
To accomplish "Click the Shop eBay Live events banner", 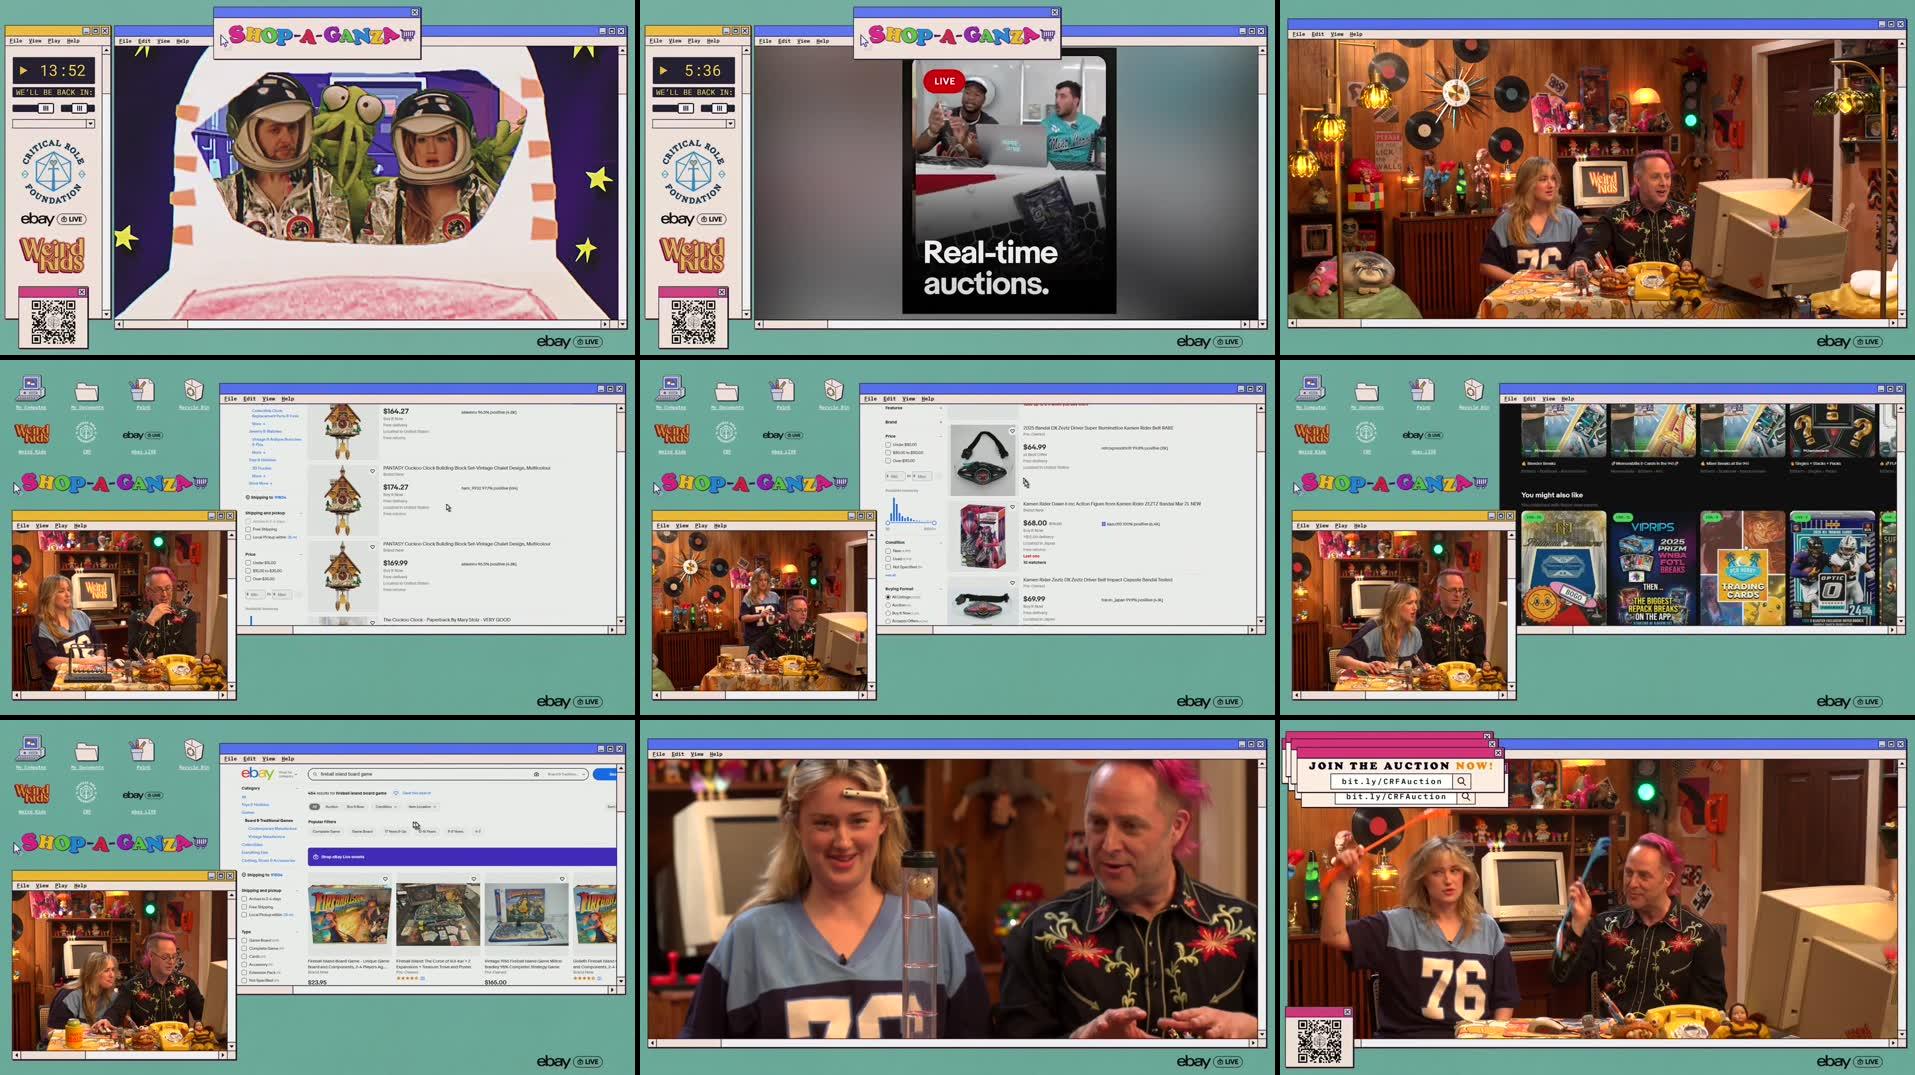I will pos(342,857).
